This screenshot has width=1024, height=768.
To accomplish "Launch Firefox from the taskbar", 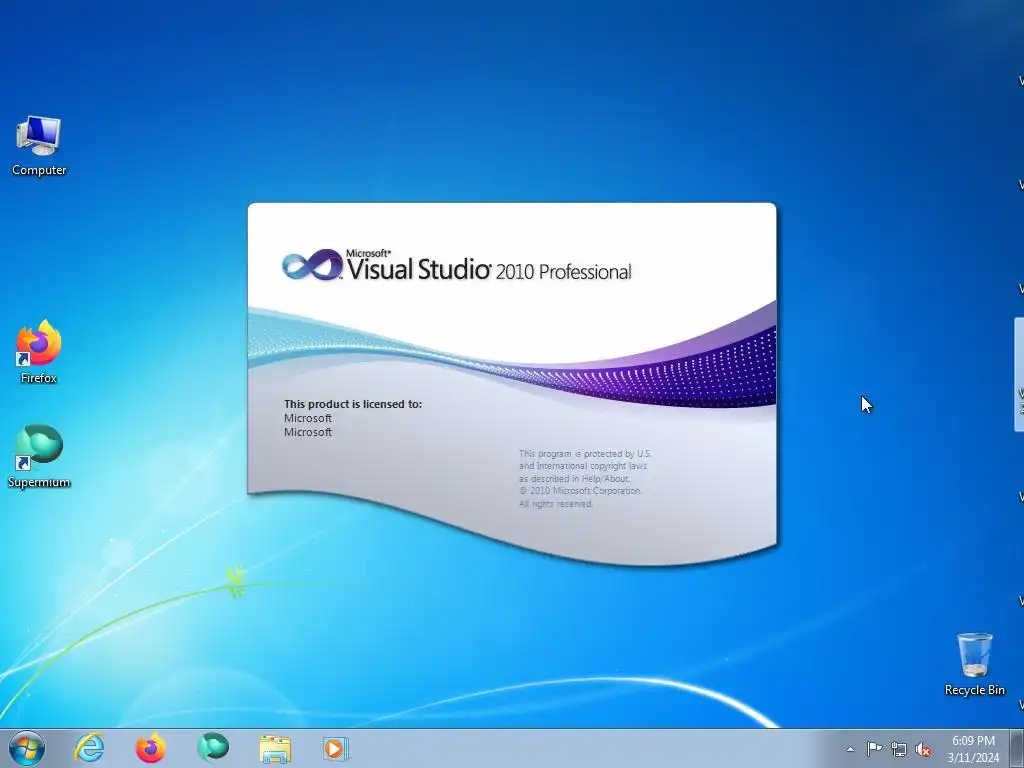I will (150, 748).
